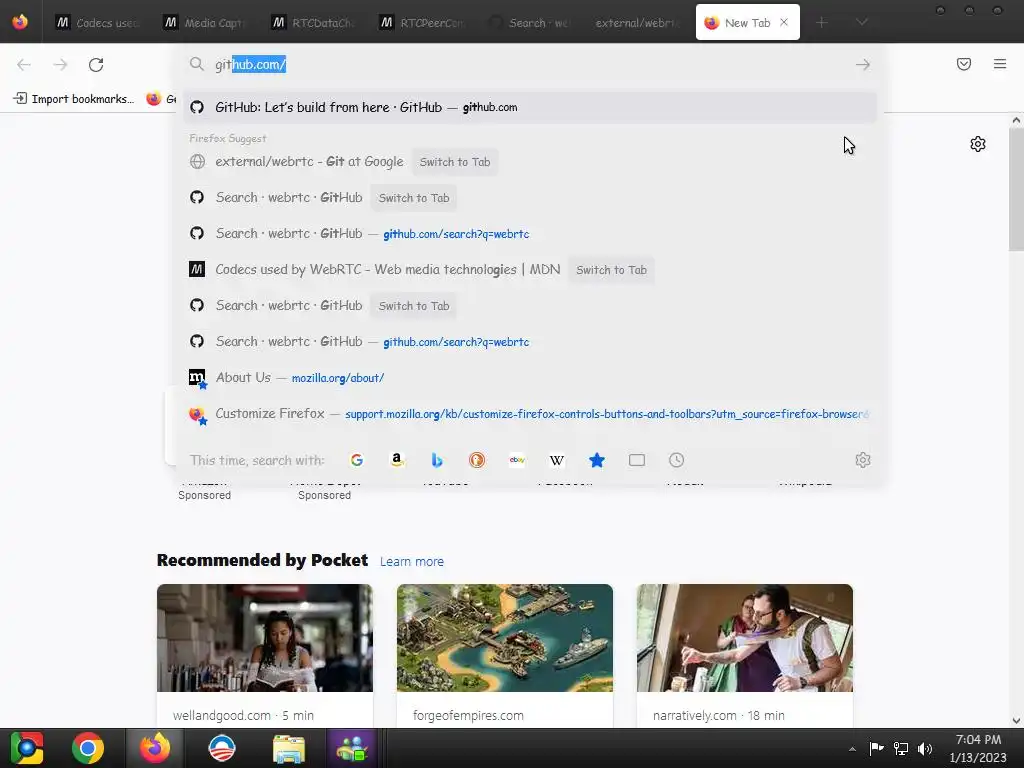Search history with clock icon
This screenshot has width=1024, height=768.
[677, 460]
